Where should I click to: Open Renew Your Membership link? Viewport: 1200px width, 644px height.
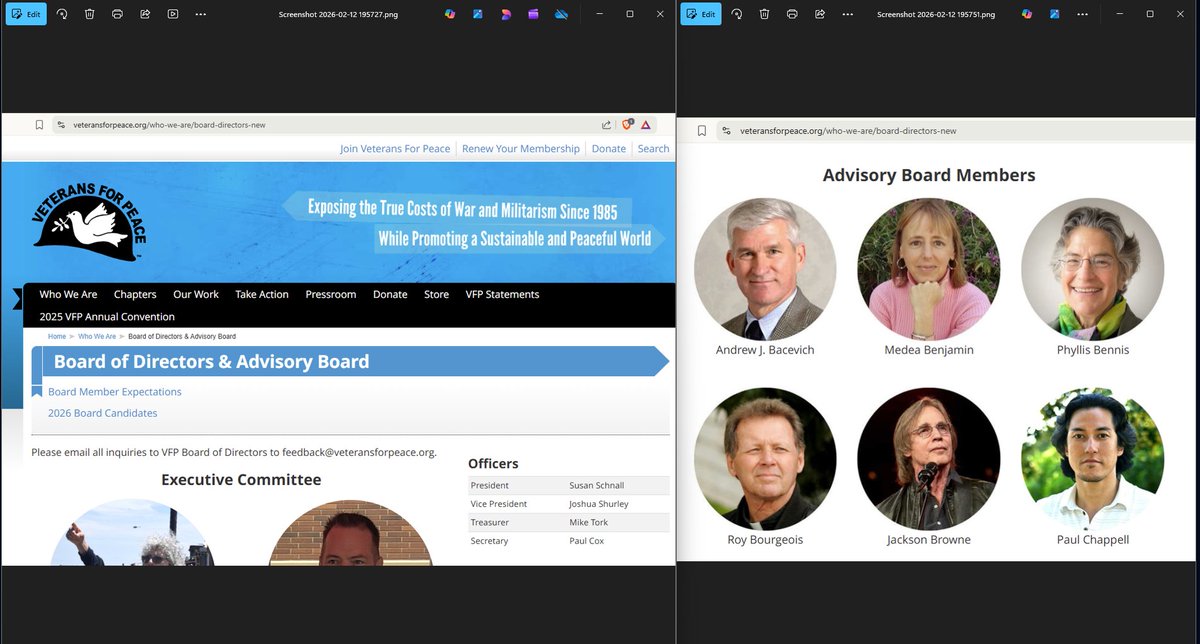point(521,149)
